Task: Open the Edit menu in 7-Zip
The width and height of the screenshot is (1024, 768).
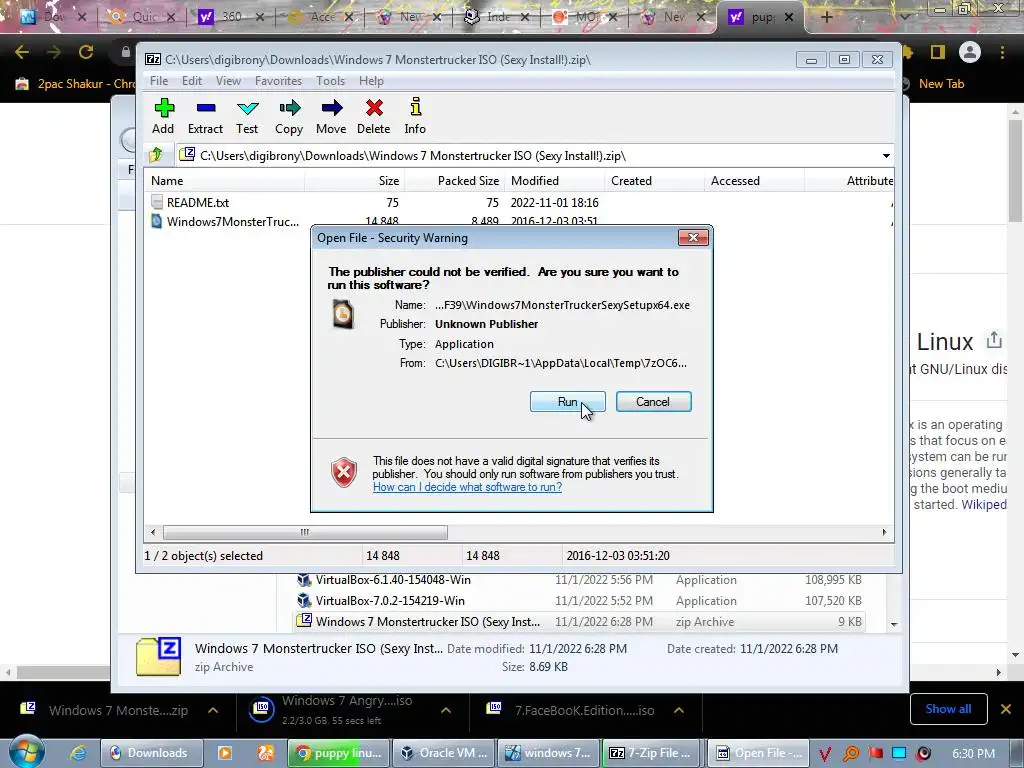Action: pos(191,81)
